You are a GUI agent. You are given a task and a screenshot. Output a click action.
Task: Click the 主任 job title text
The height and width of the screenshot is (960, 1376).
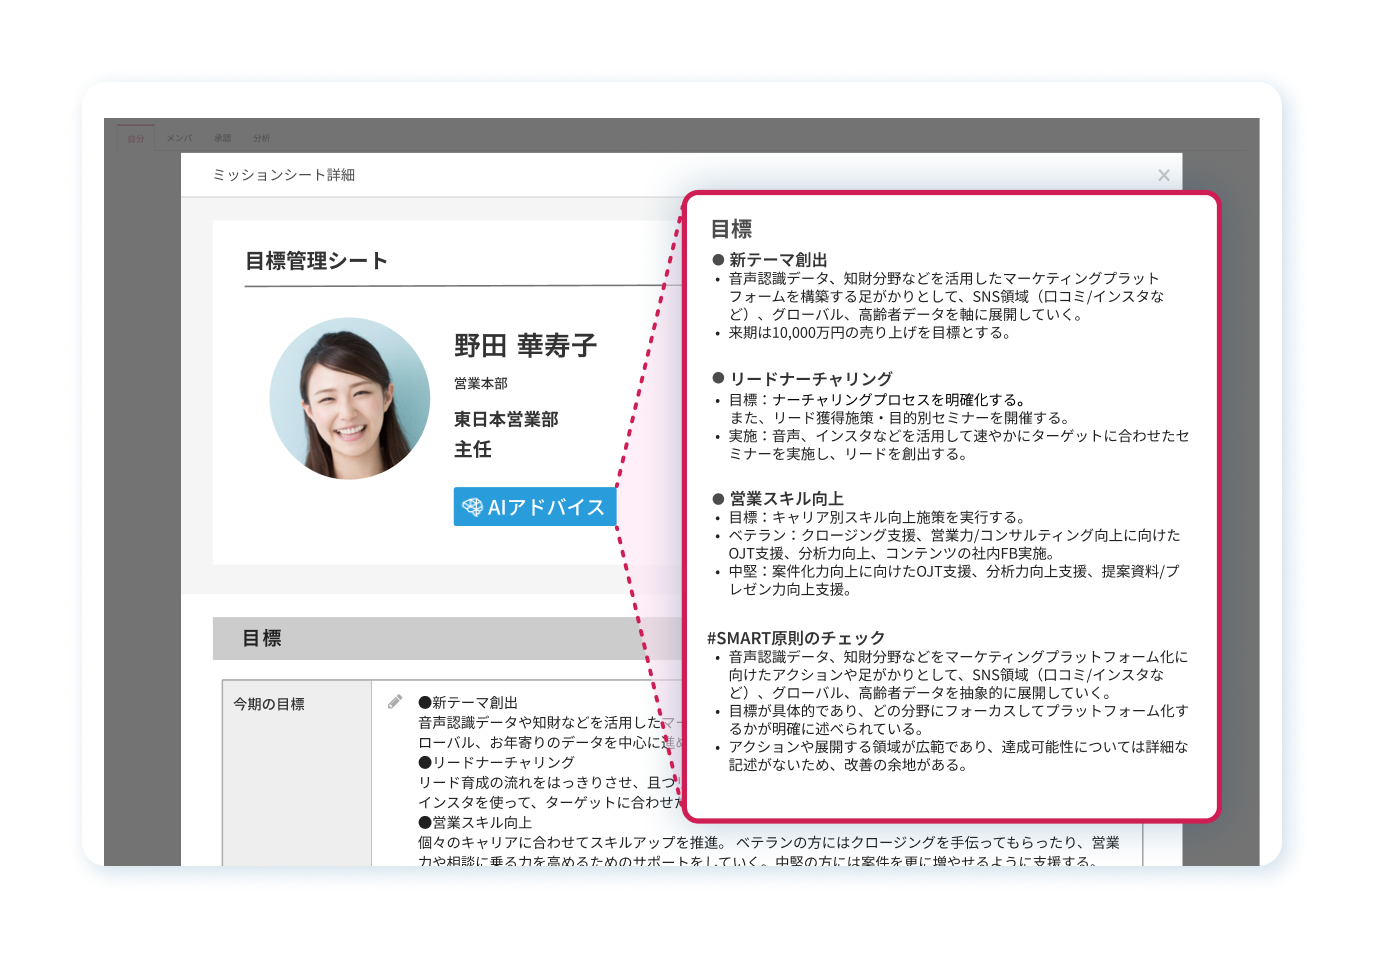473,450
